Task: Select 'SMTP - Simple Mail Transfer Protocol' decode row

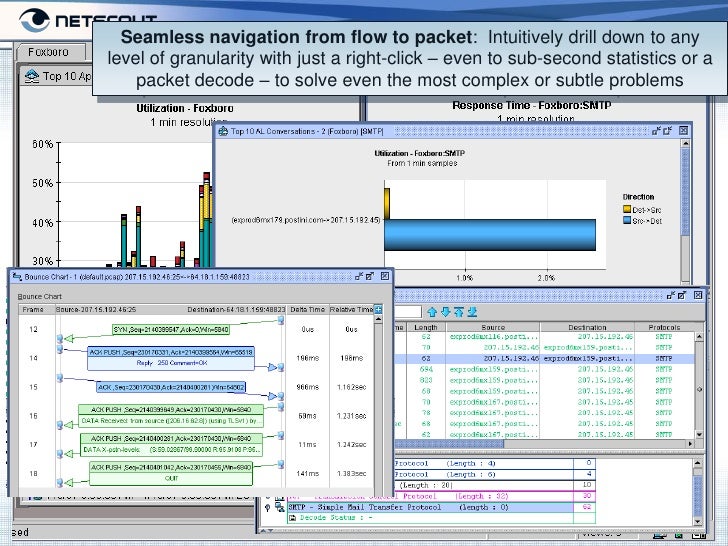Action: point(430,507)
